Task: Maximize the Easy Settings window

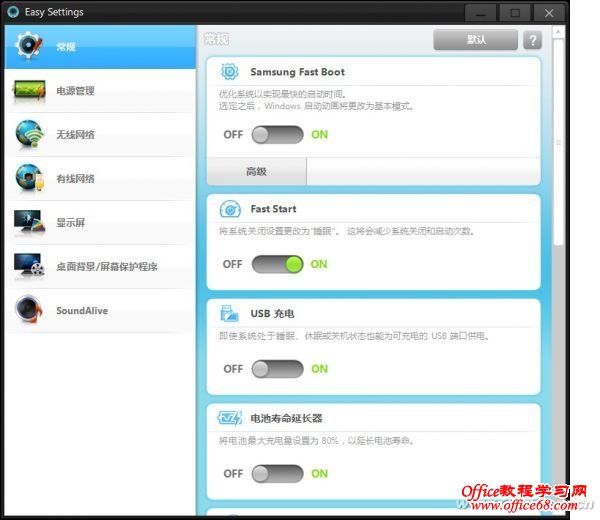Action: (x=515, y=13)
